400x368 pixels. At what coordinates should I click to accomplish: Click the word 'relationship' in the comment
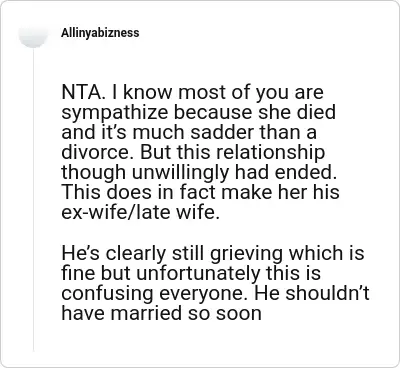(270, 153)
